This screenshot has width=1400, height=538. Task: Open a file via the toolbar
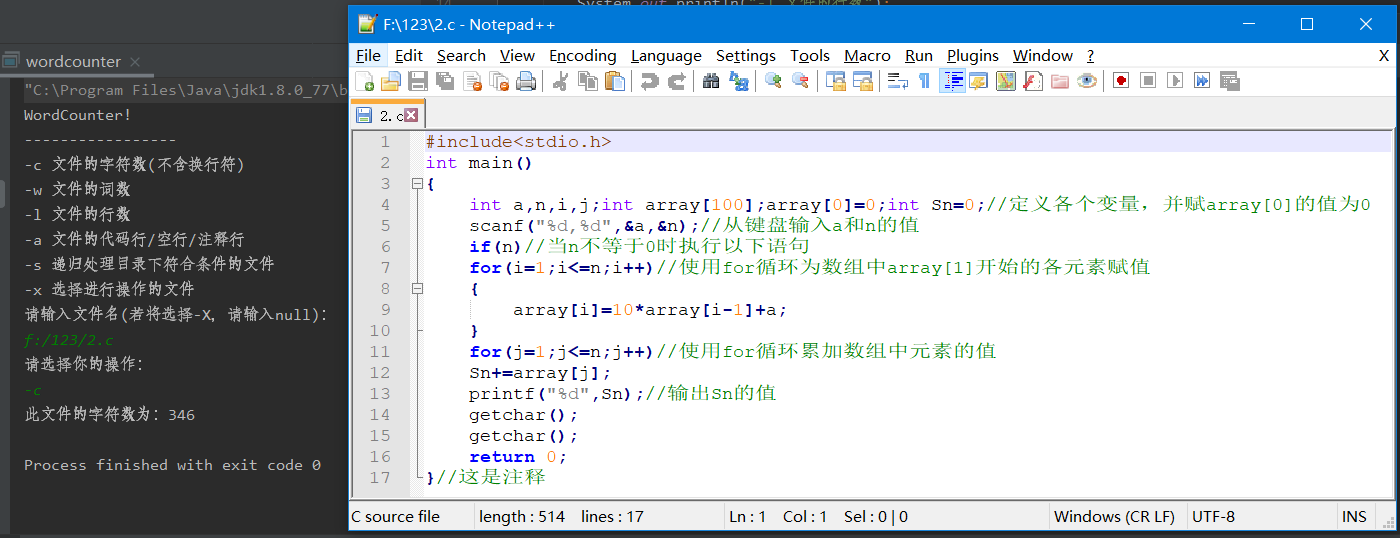pos(391,81)
